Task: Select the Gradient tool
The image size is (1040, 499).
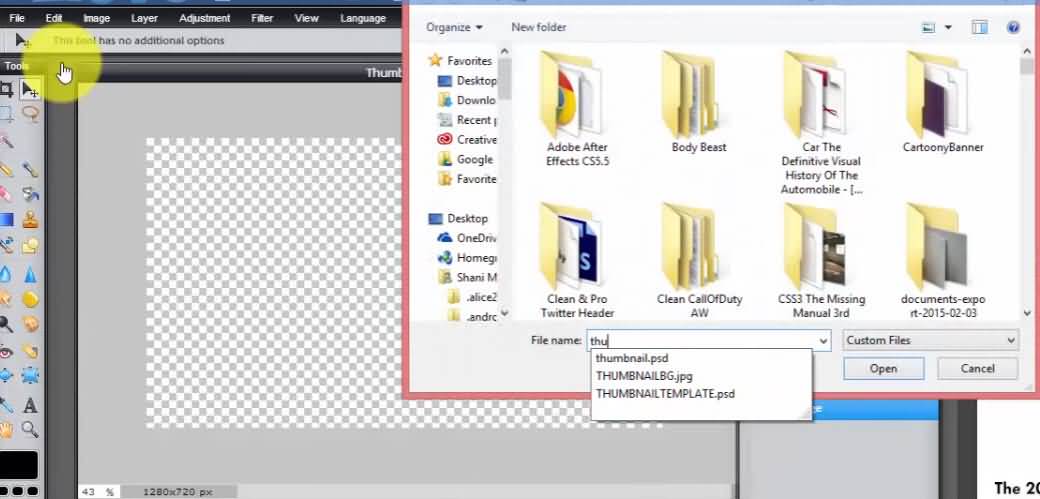Action: pyautogui.click(x=6, y=220)
